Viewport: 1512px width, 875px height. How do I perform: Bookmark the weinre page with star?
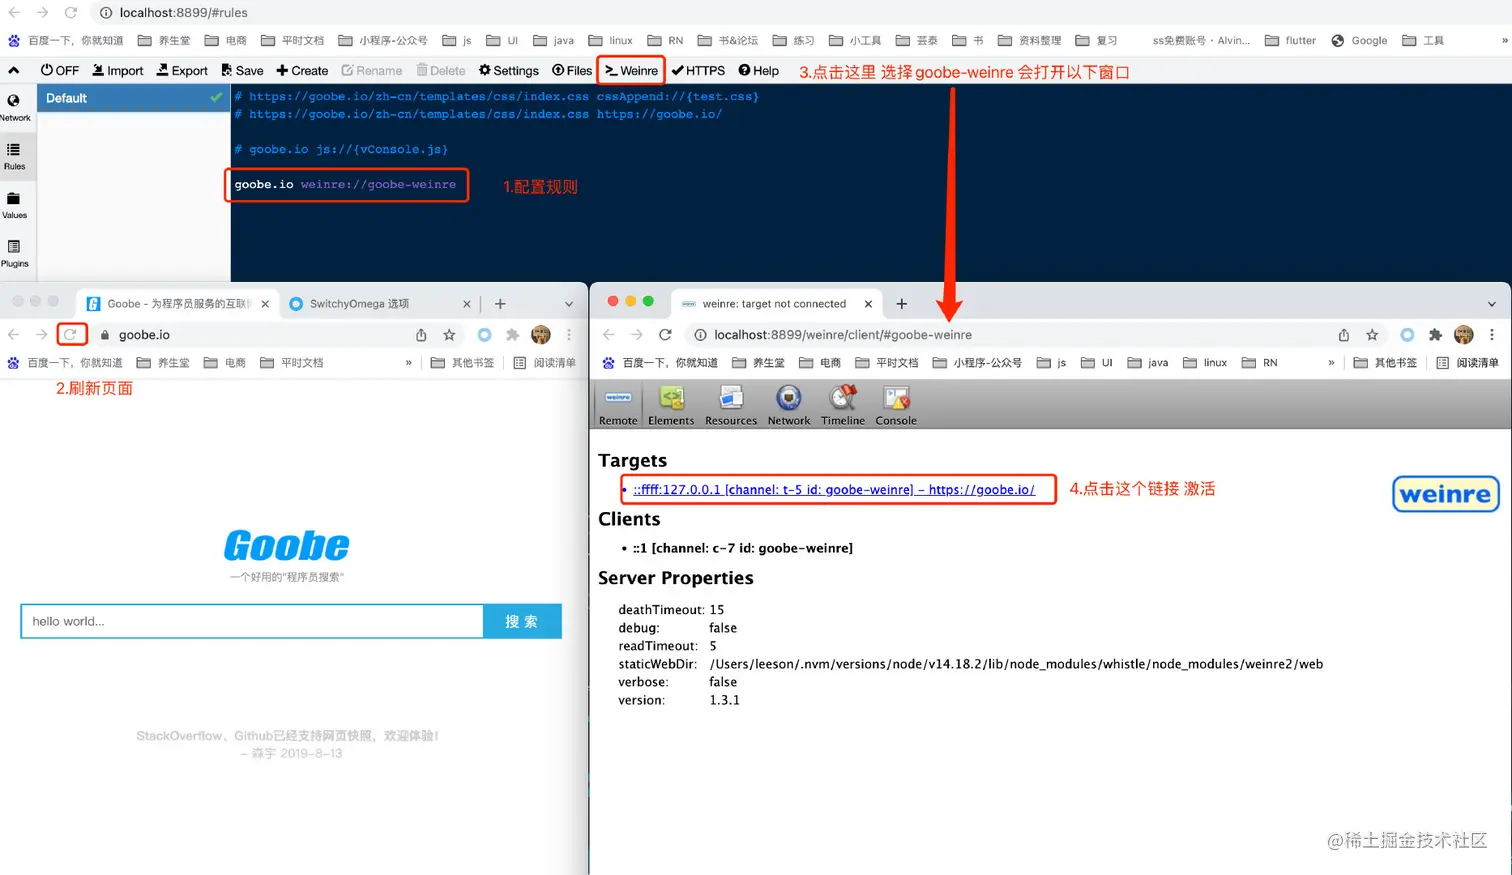[x=1372, y=335]
